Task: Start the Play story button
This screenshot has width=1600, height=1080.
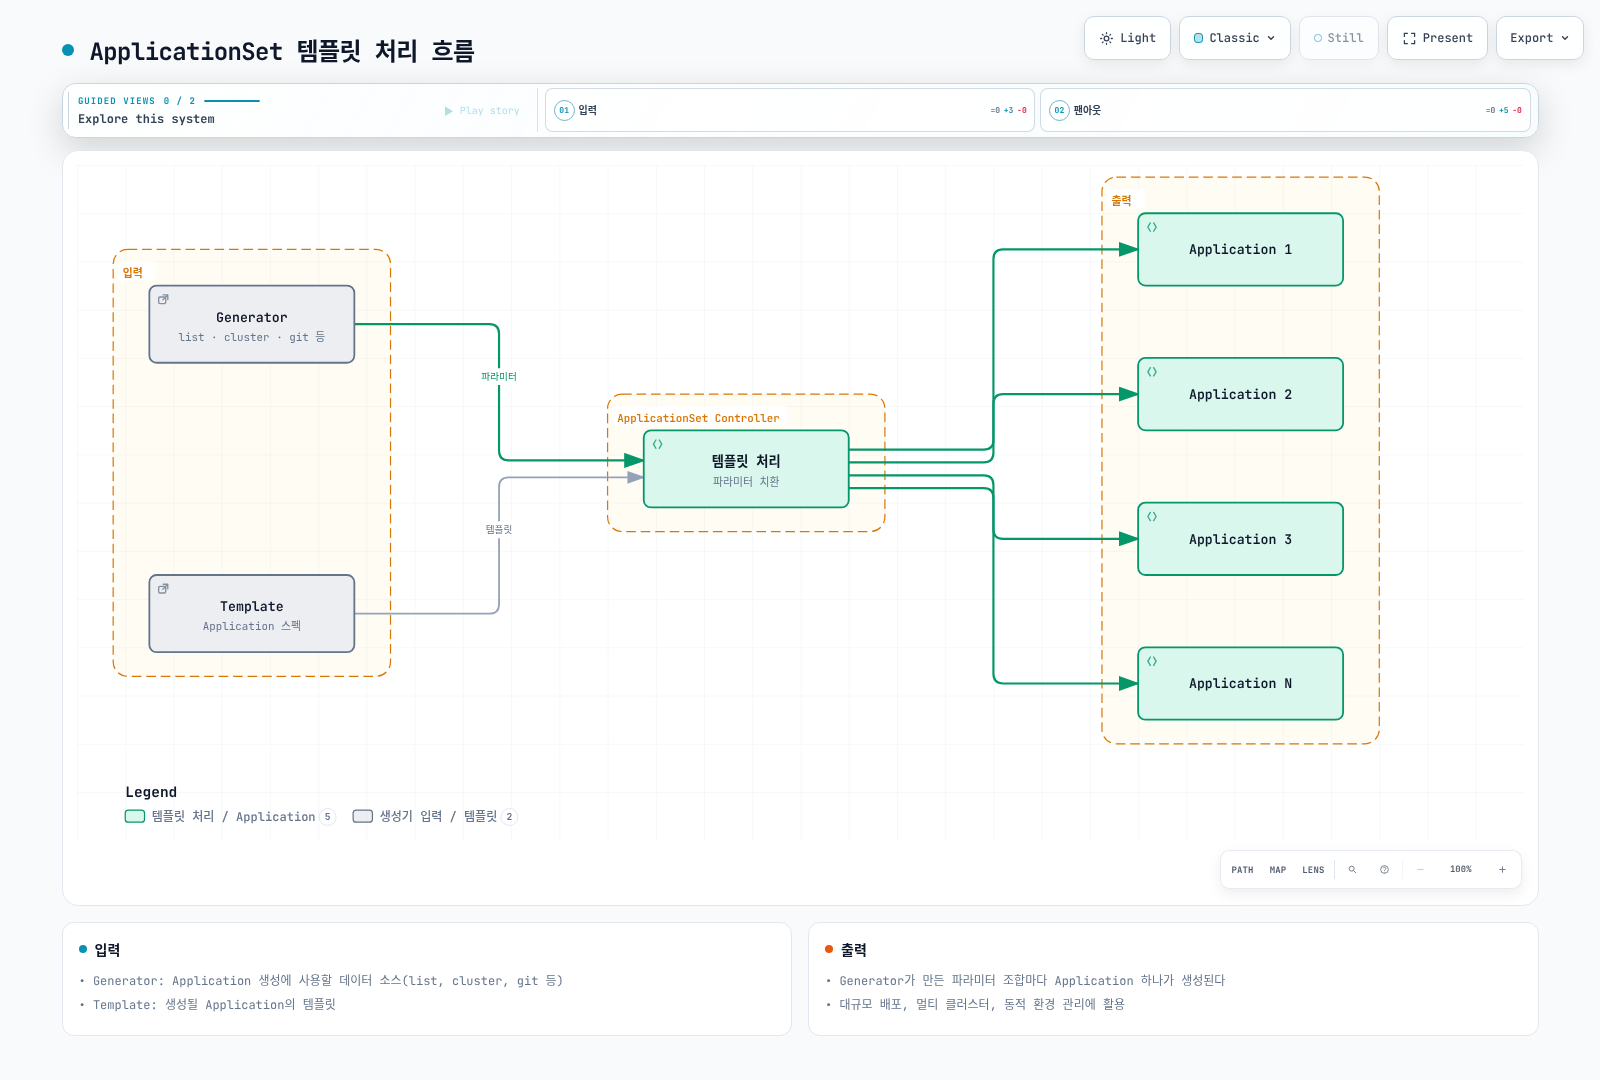Action: (482, 111)
